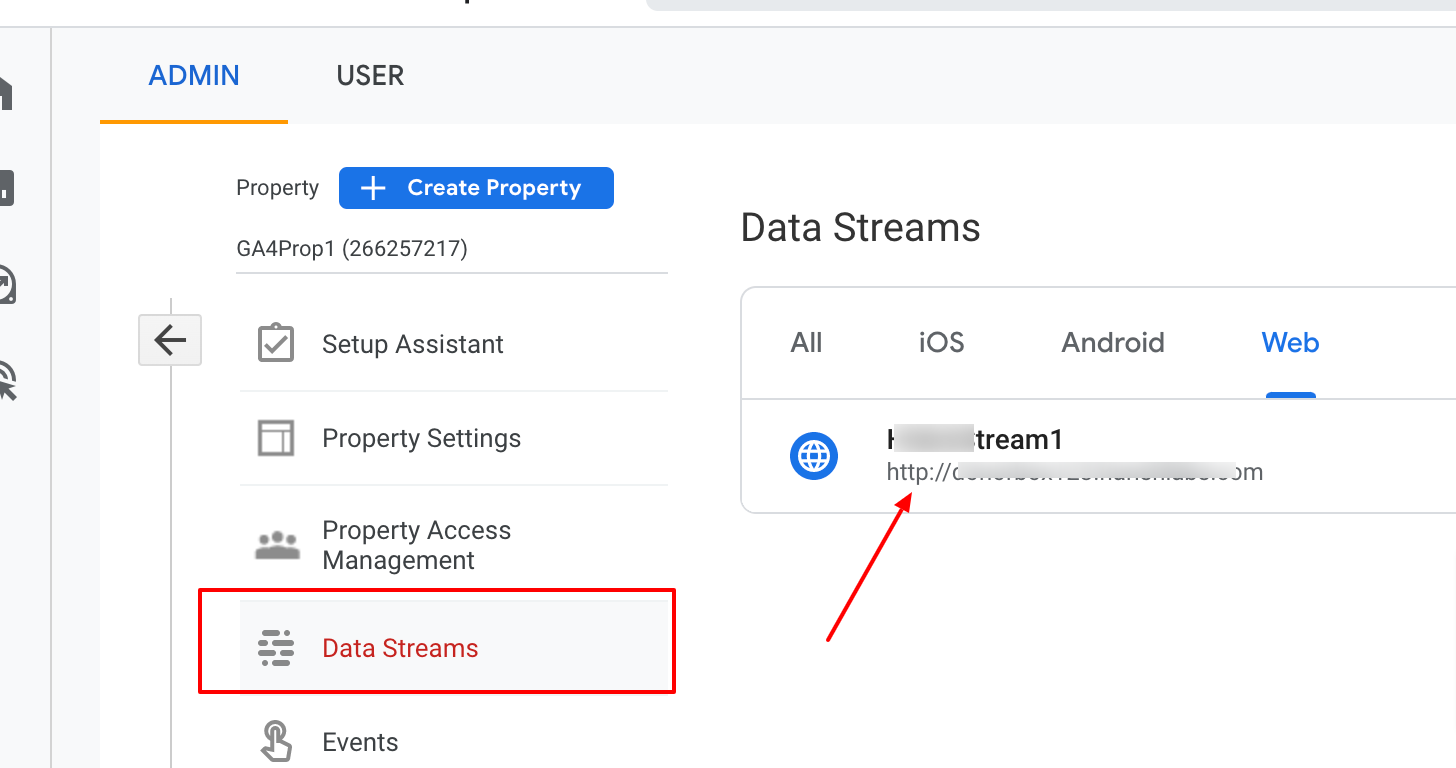The image size is (1456, 768).
Task: Select the ADMIN tab
Action: tap(194, 76)
